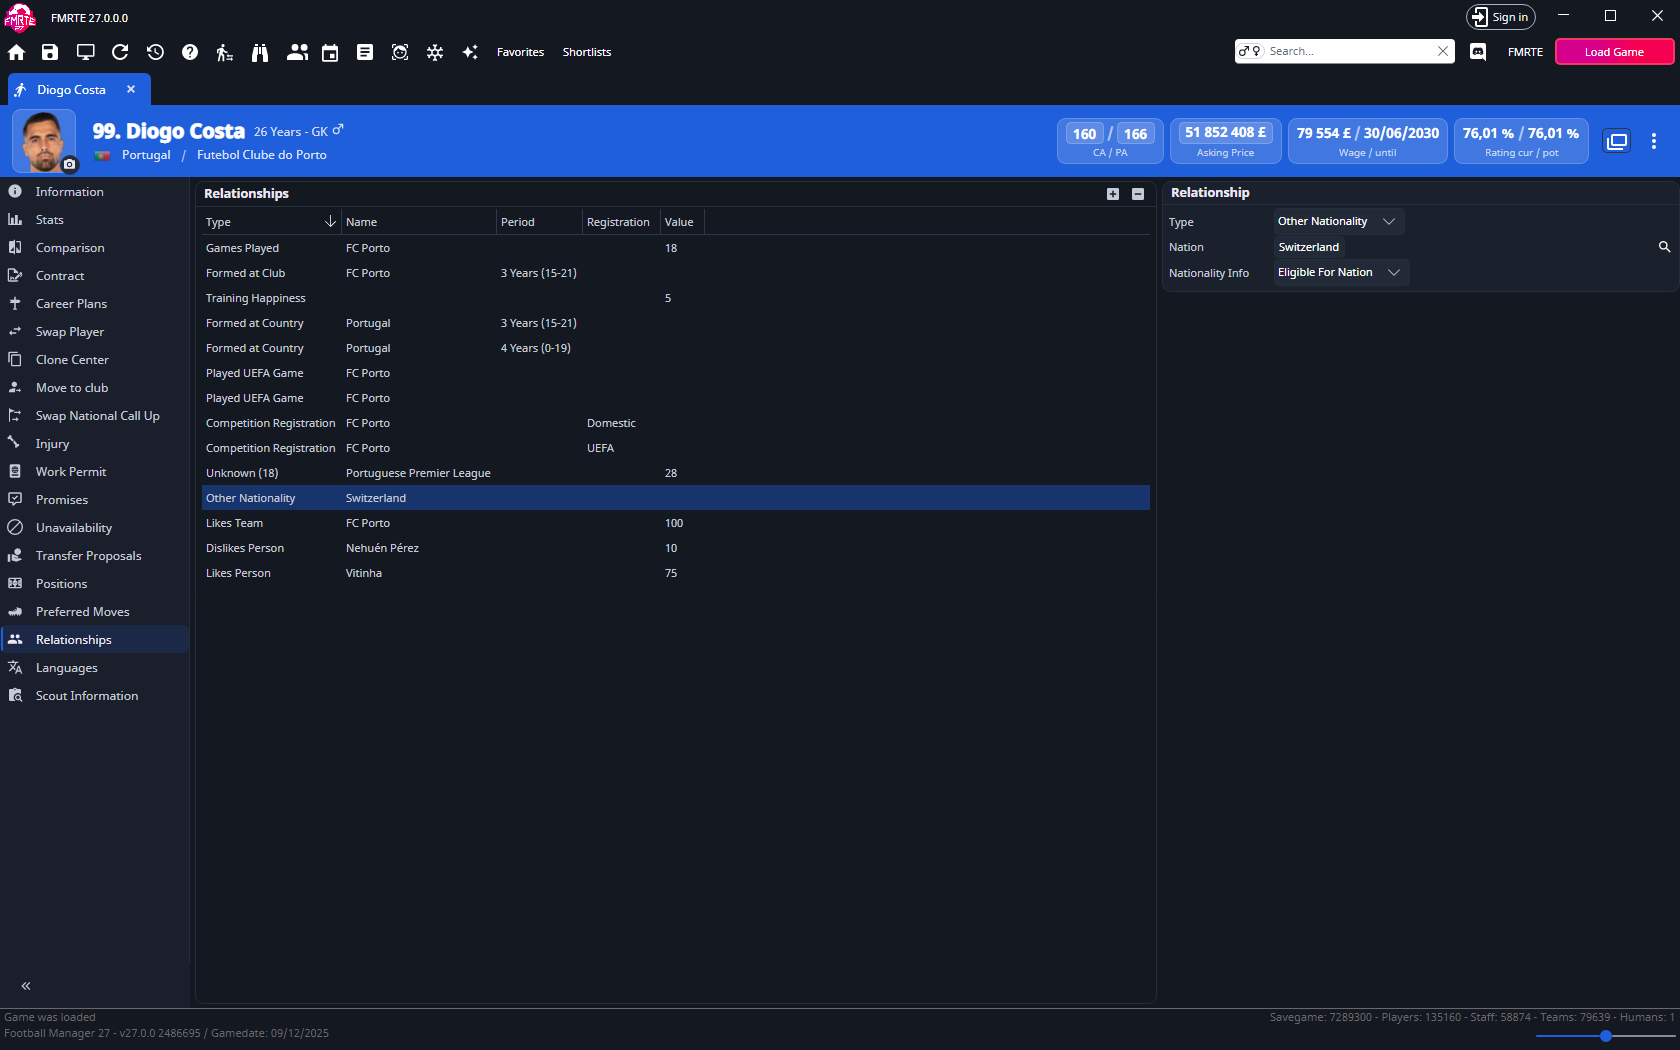Click the Sign in button
Viewport: 1680px width, 1050px height.
tap(1500, 17)
